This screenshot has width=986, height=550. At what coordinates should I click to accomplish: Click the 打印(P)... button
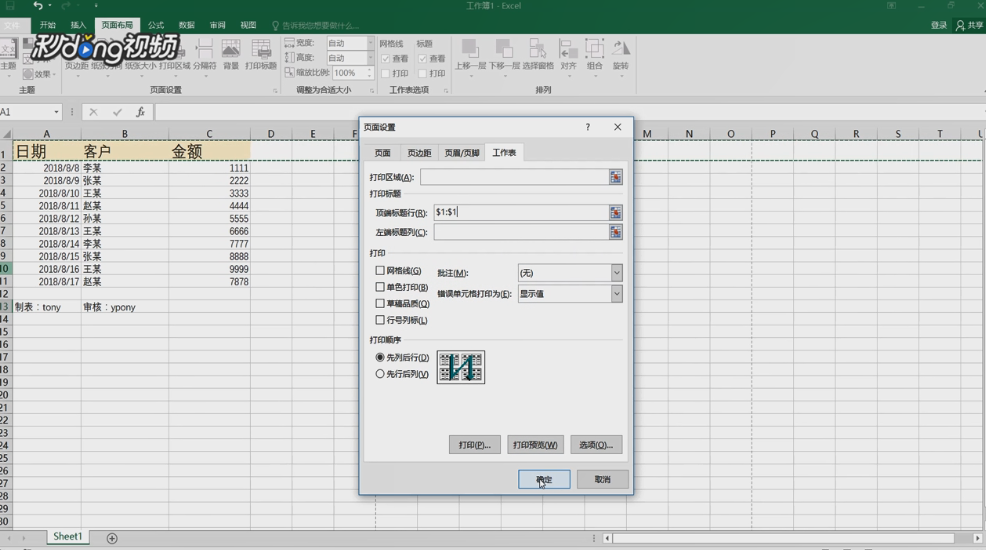coord(475,445)
